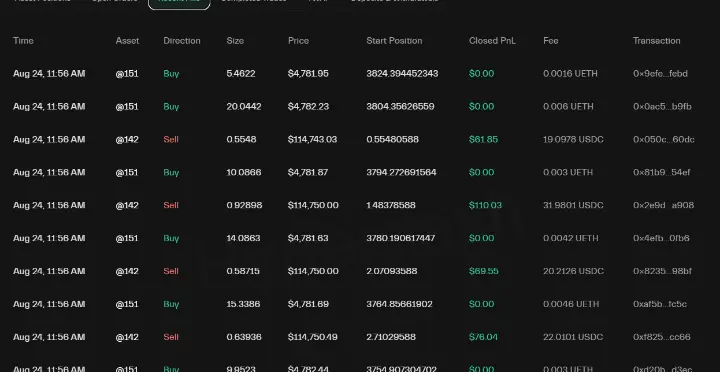Open transaction 0x4efb...0fb6

coord(661,238)
